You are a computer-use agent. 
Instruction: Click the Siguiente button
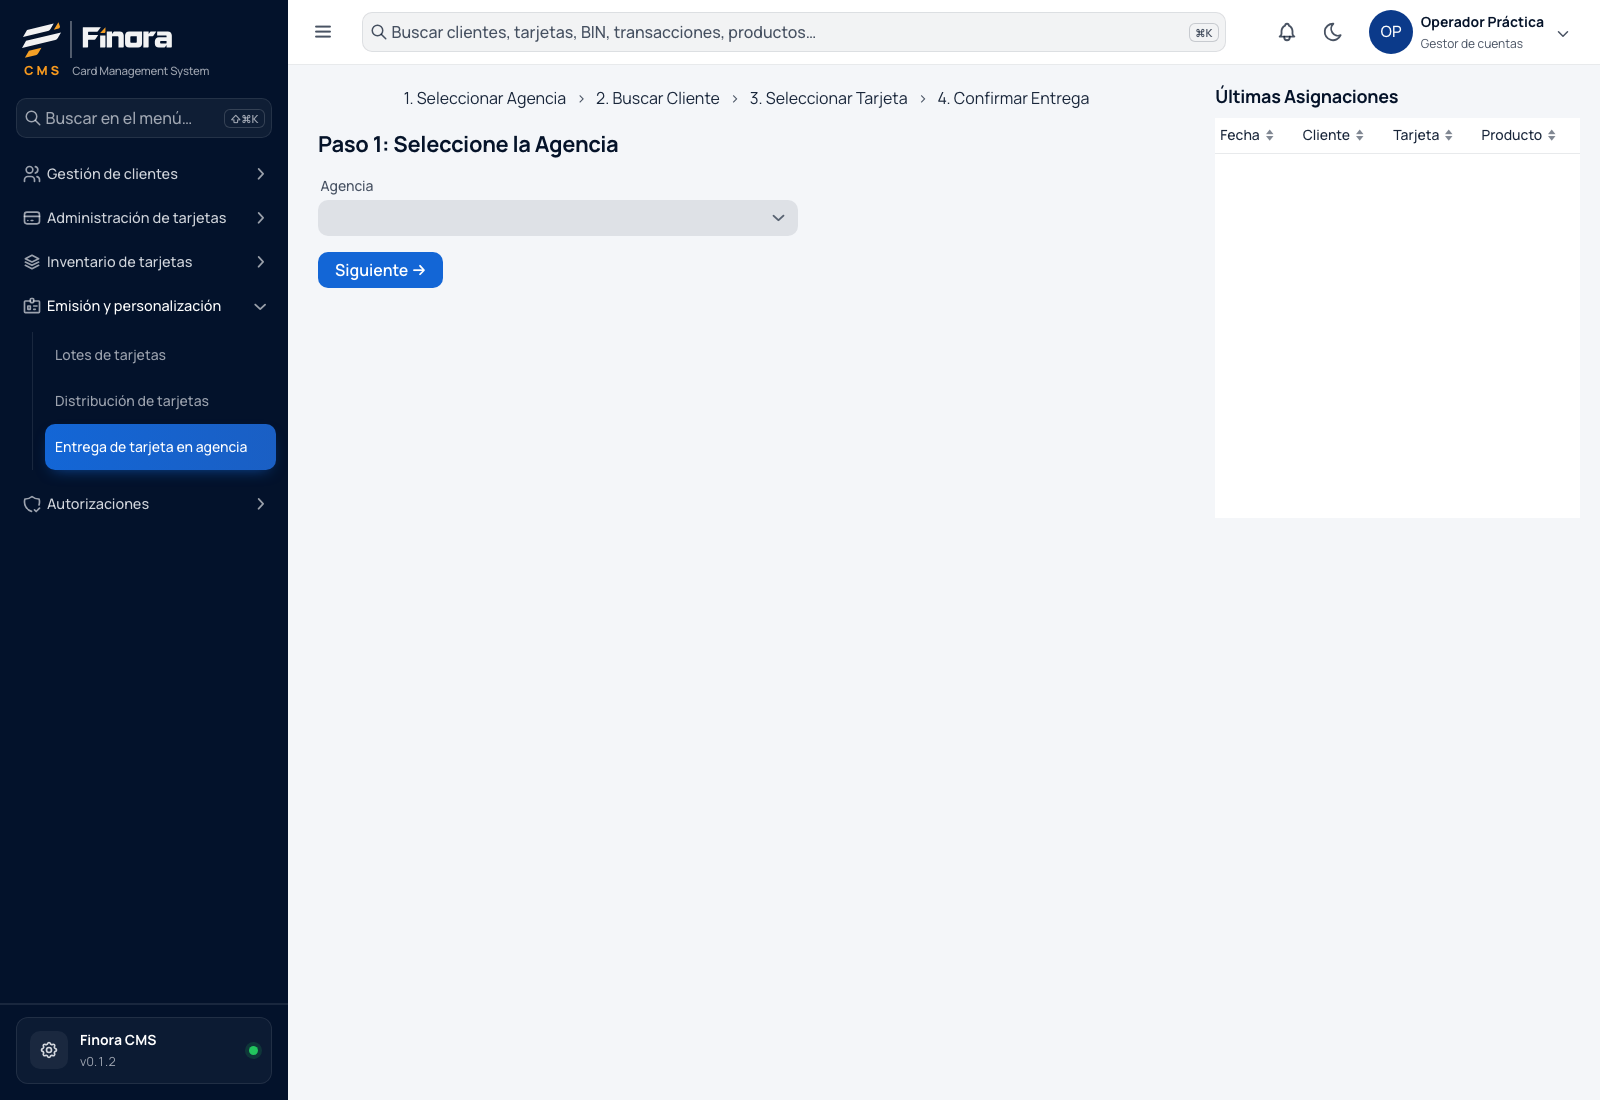click(380, 270)
